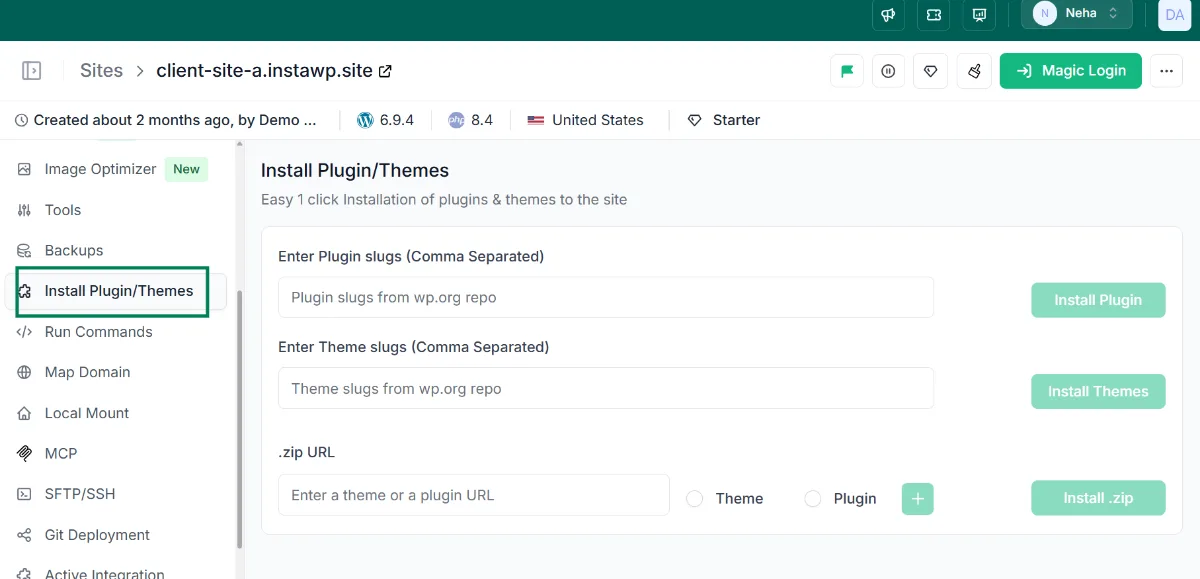The height and width of the screenshot is (579, 1200).
Task: Click the United States location text
Action: pos(598,120)
